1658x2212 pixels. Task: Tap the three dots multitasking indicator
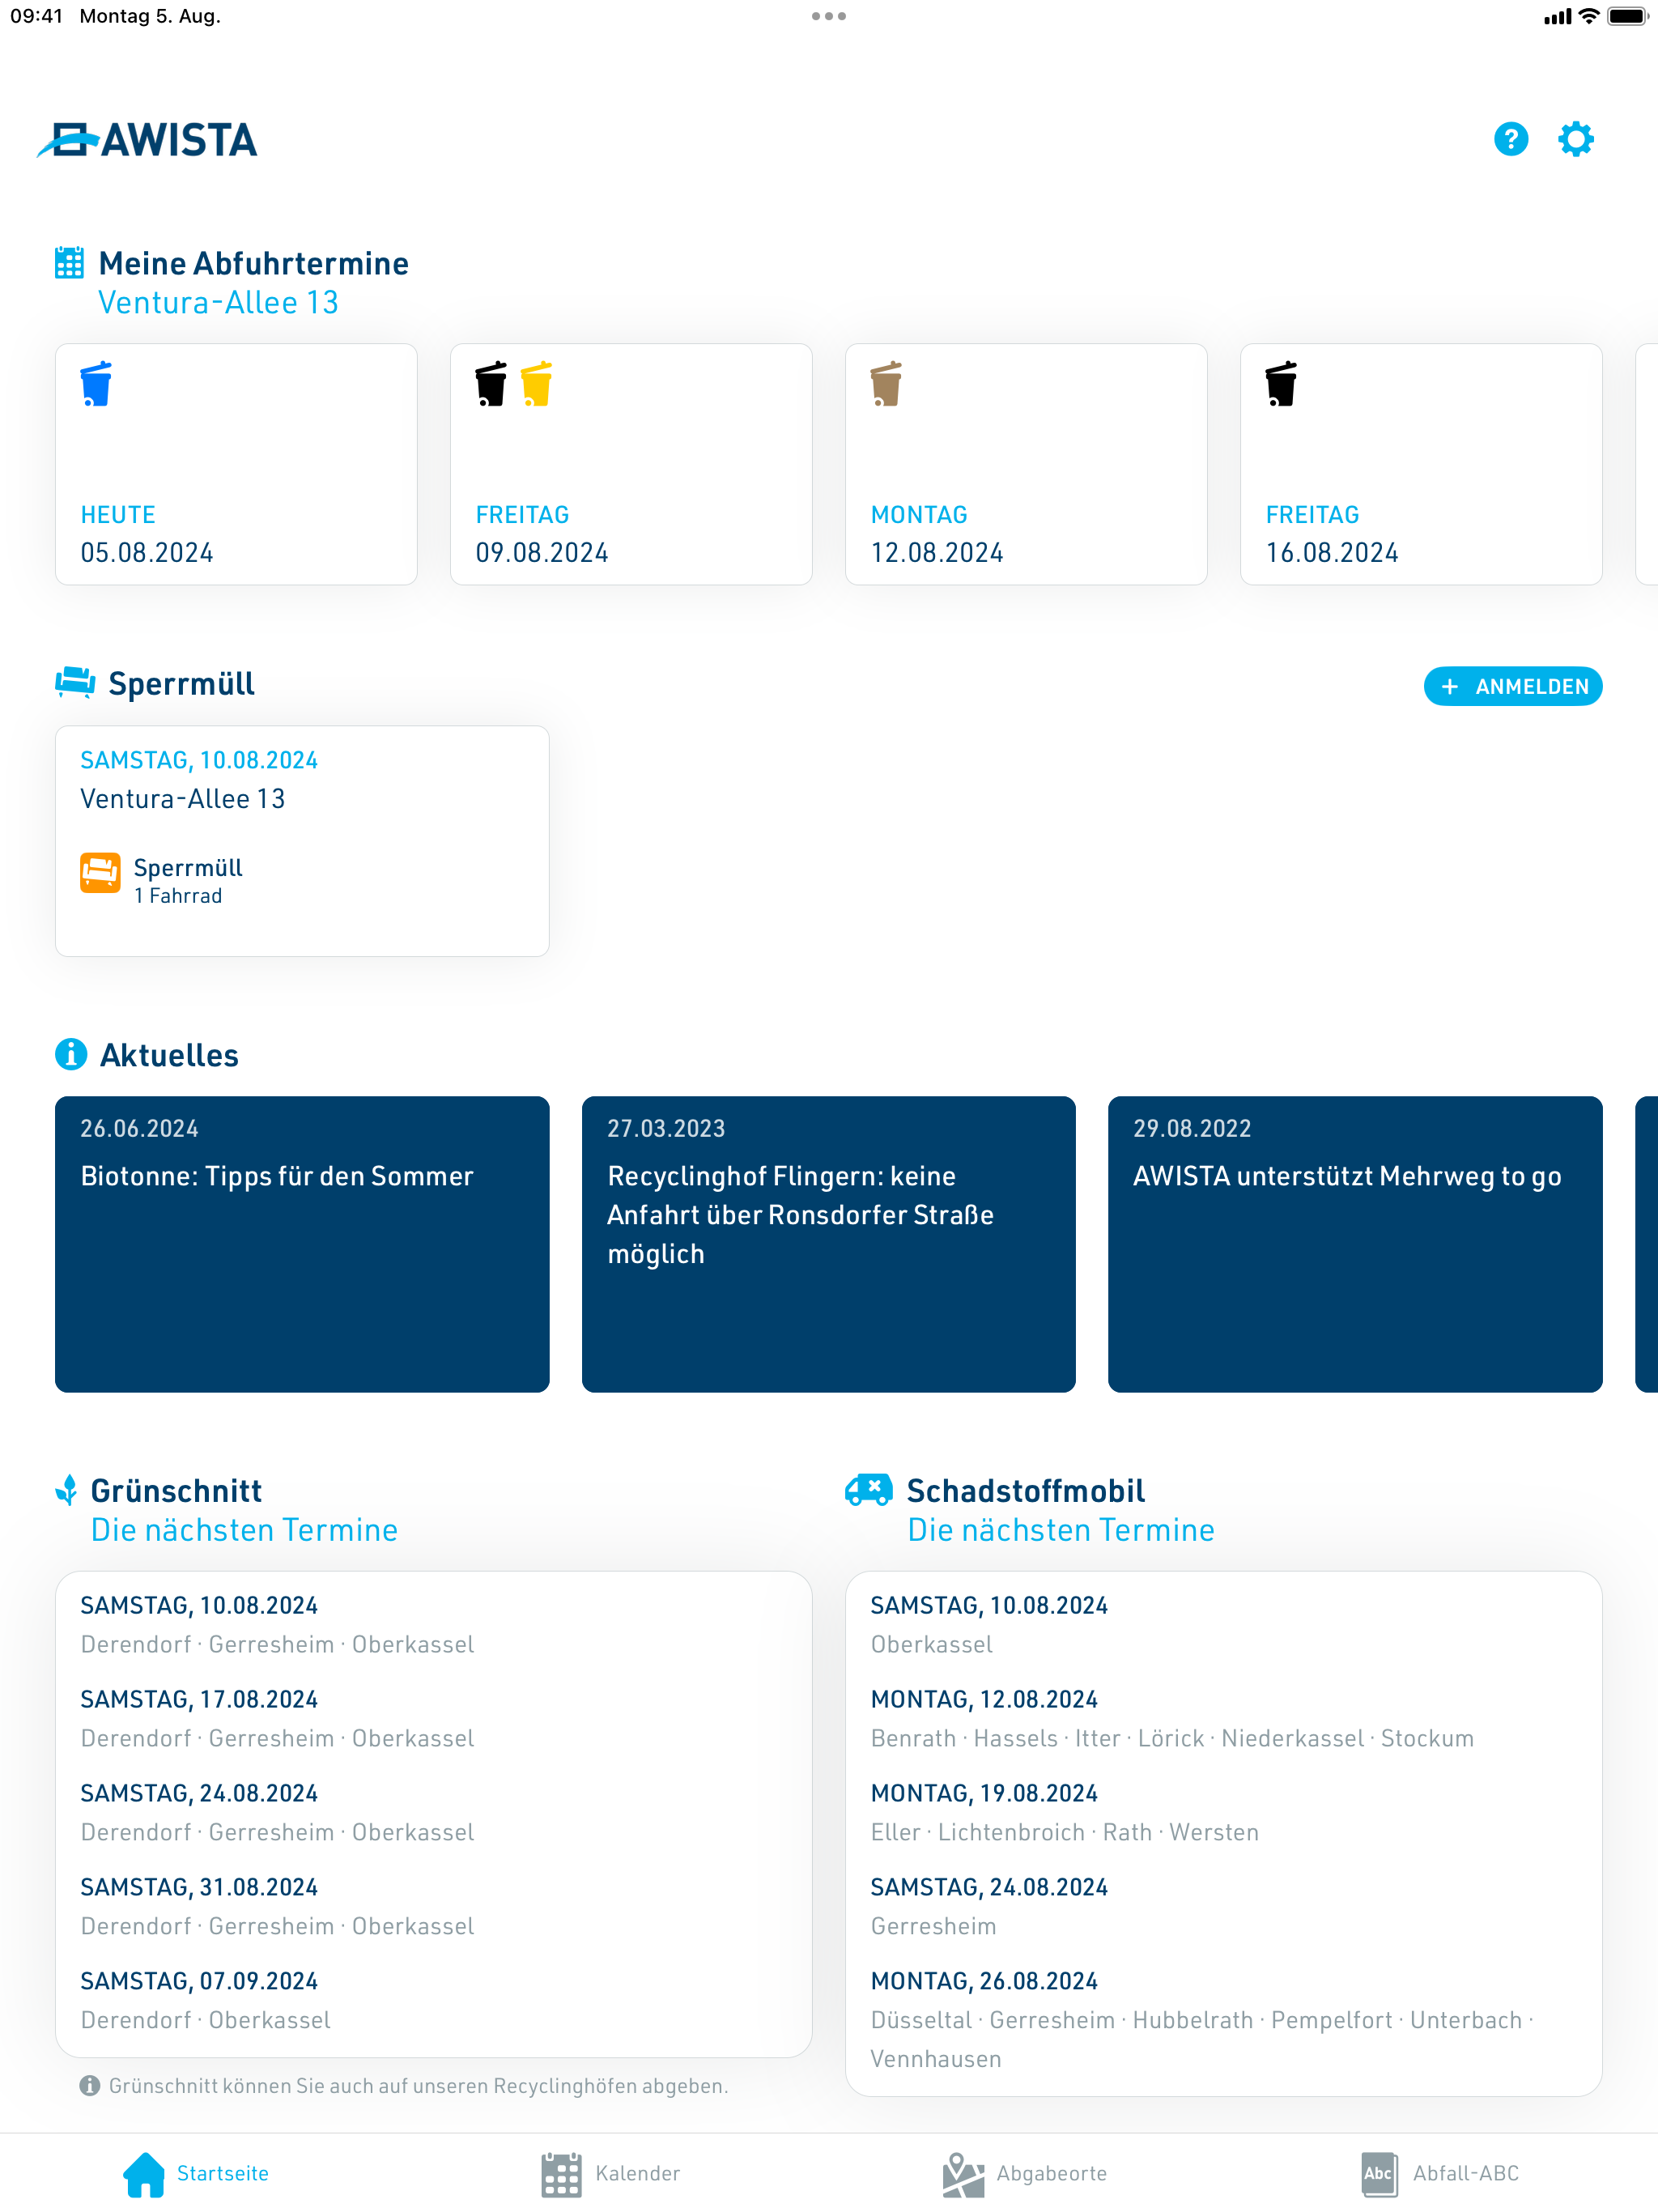point(829,16)
